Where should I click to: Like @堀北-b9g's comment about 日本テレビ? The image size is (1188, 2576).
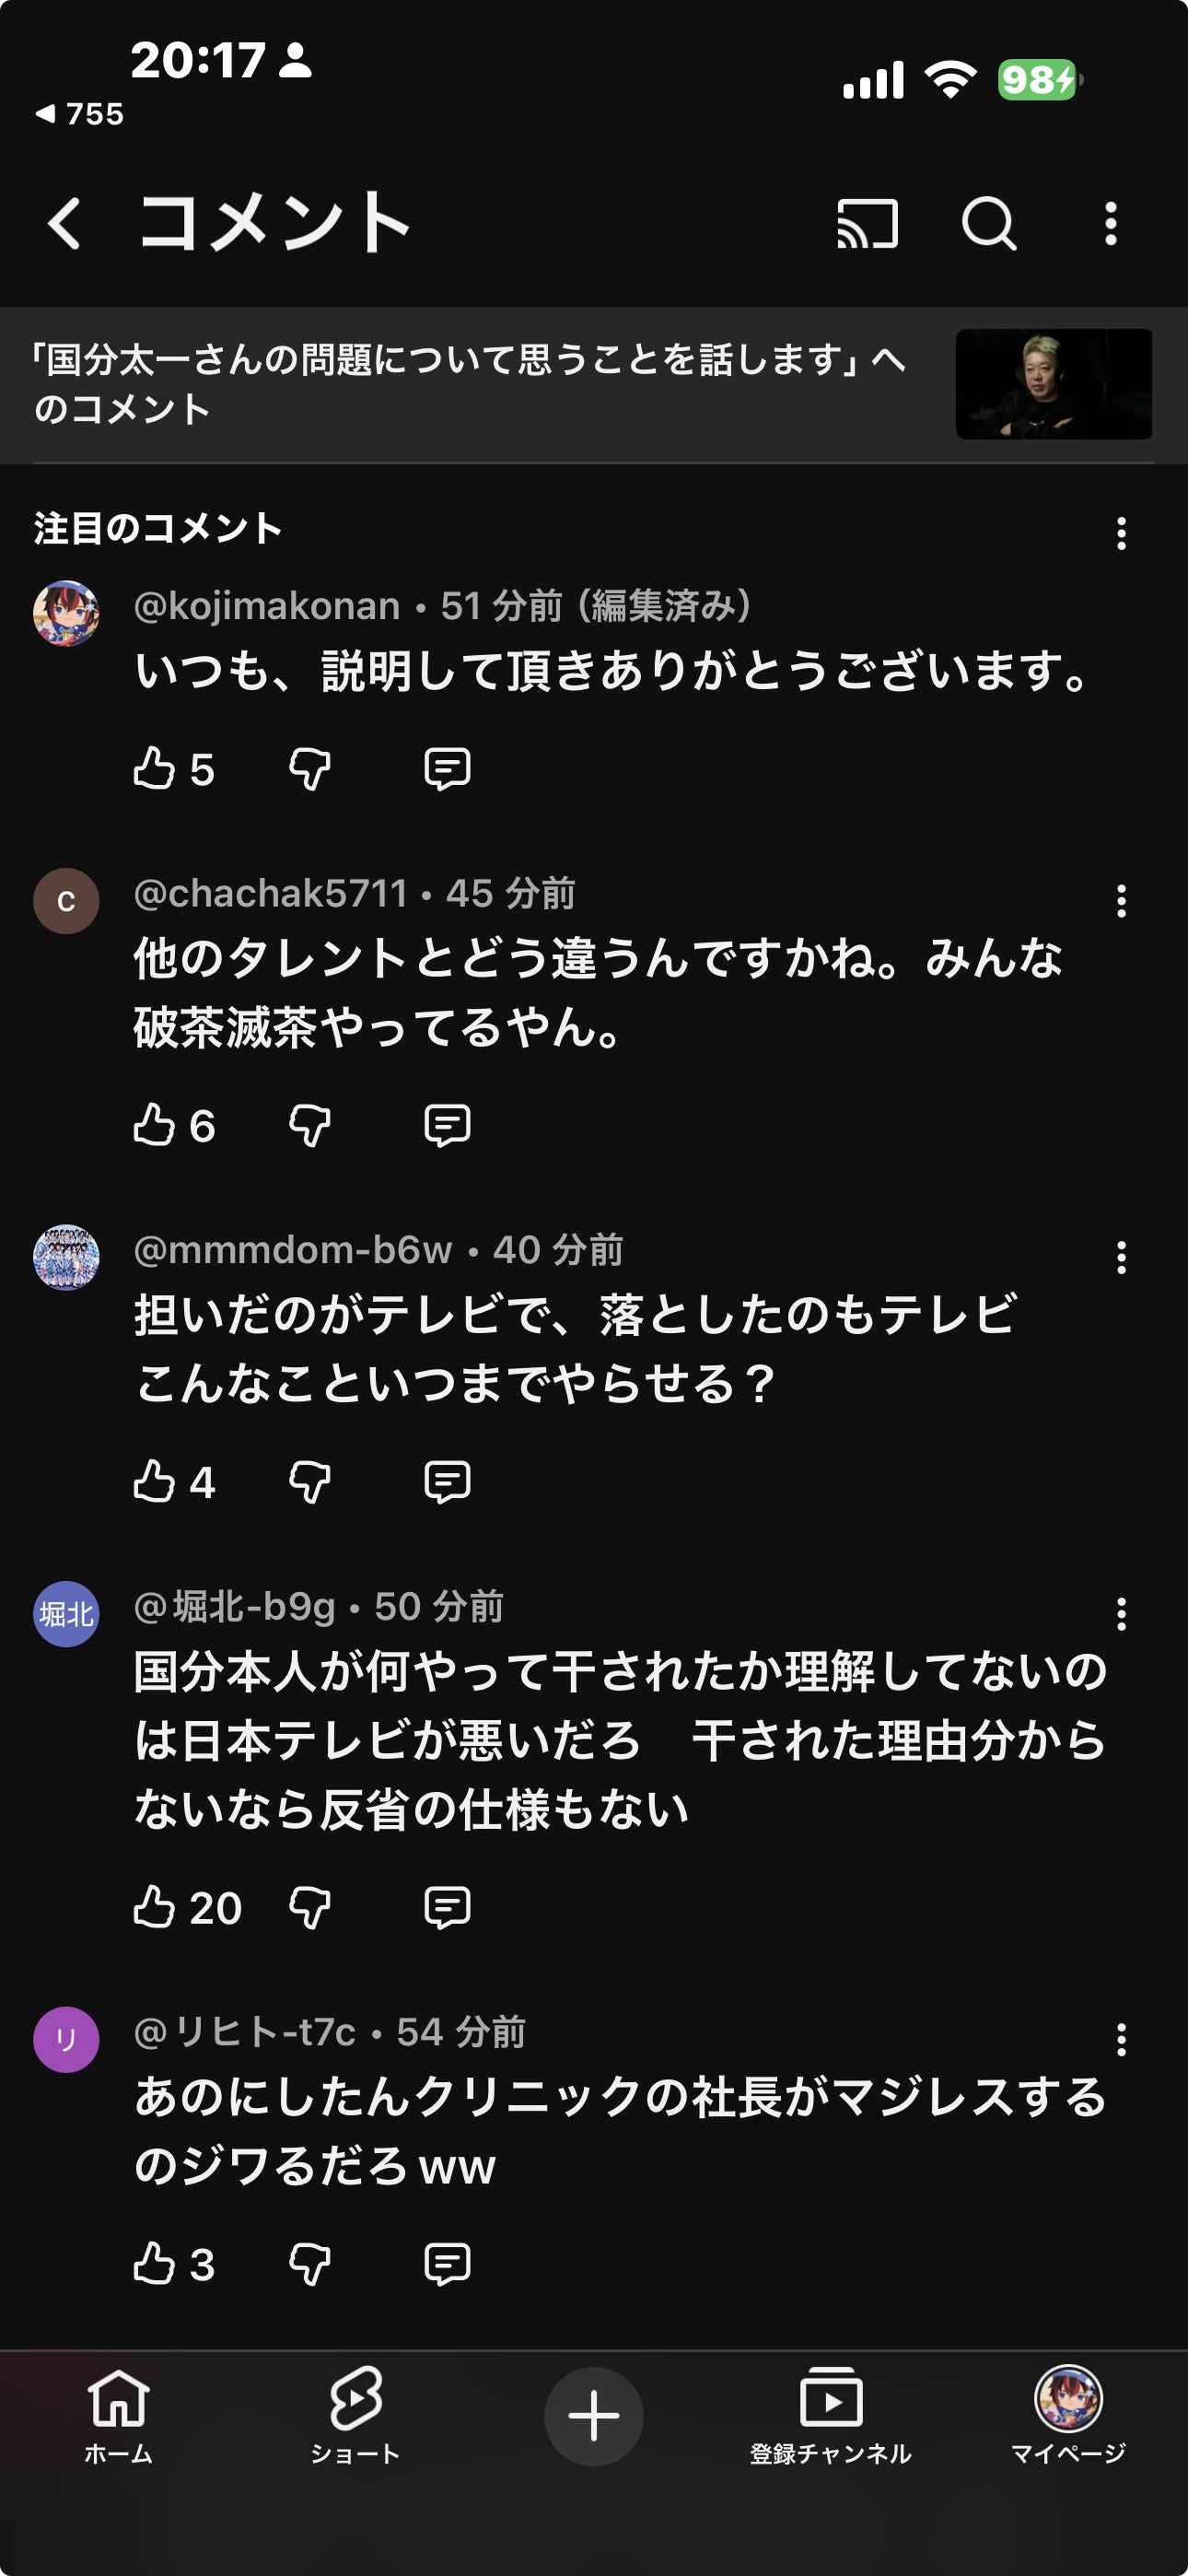coord(160,1906)
